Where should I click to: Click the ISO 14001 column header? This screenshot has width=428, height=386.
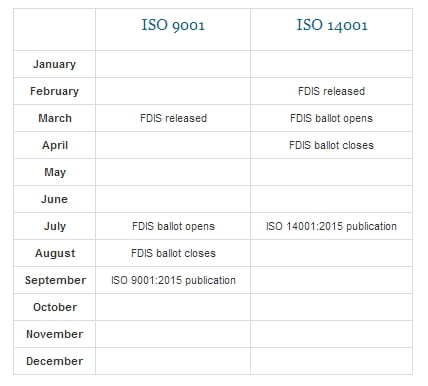pos(332,25)
